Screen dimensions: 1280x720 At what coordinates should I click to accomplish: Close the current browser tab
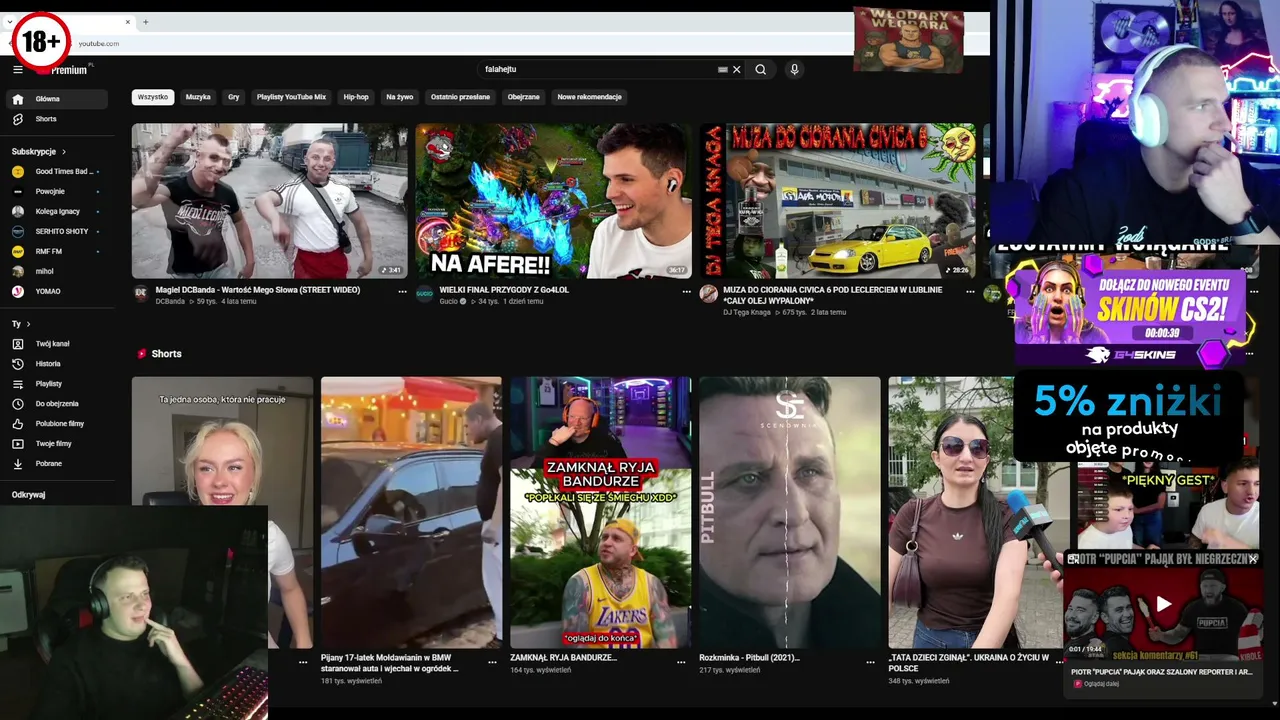click(x=128, y=22)
